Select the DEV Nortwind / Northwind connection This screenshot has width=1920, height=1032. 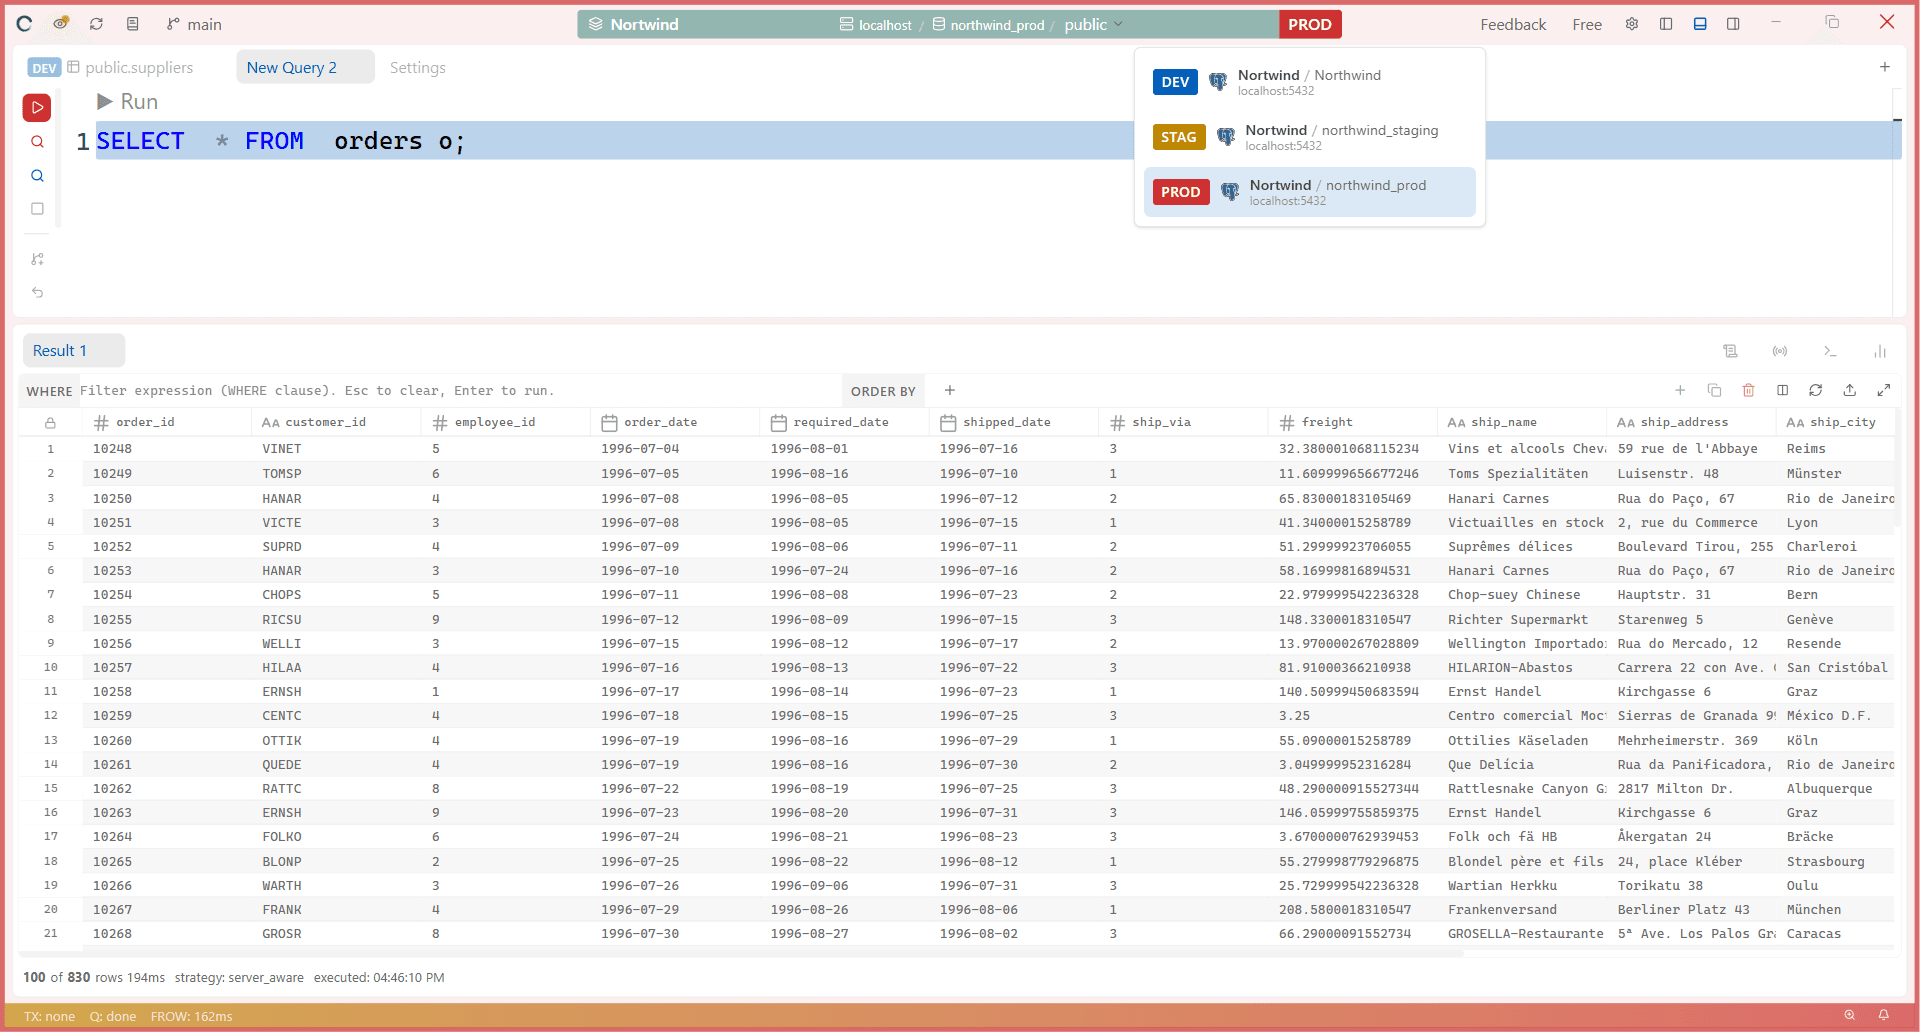pos(1310,82)
